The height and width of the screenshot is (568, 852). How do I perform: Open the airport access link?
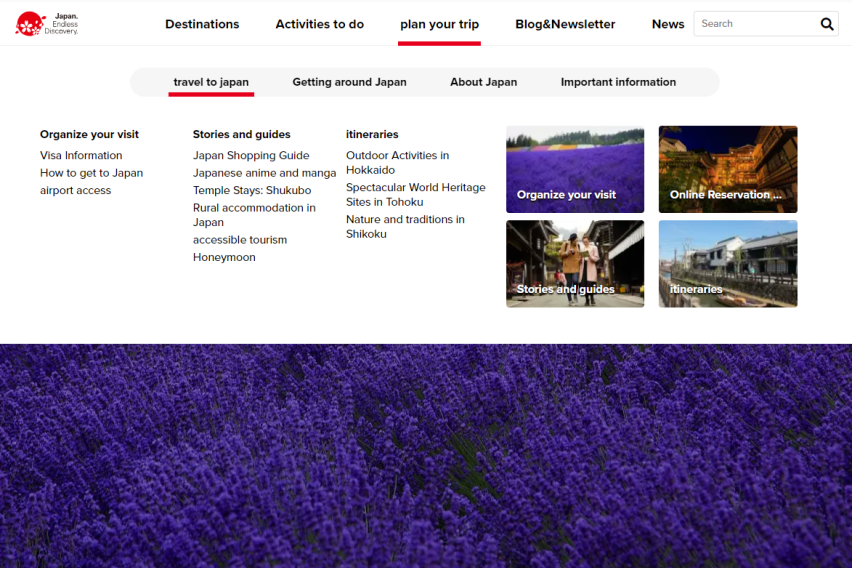coord(75,190)
